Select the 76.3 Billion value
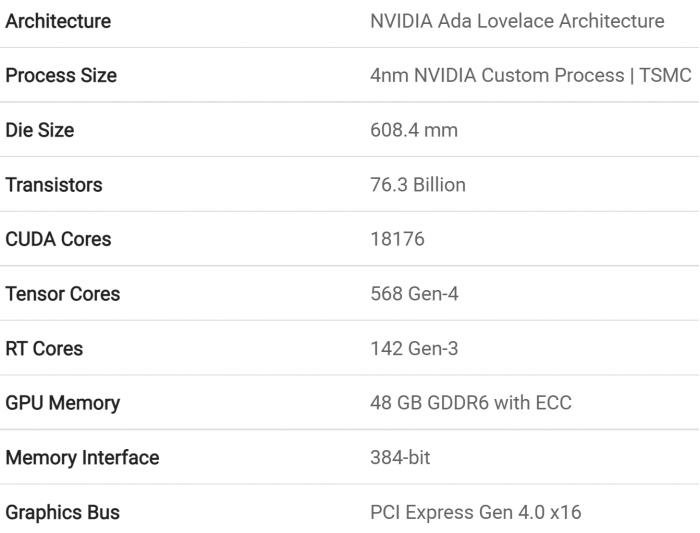The image size is (700, 533). [x=418, y=184]
